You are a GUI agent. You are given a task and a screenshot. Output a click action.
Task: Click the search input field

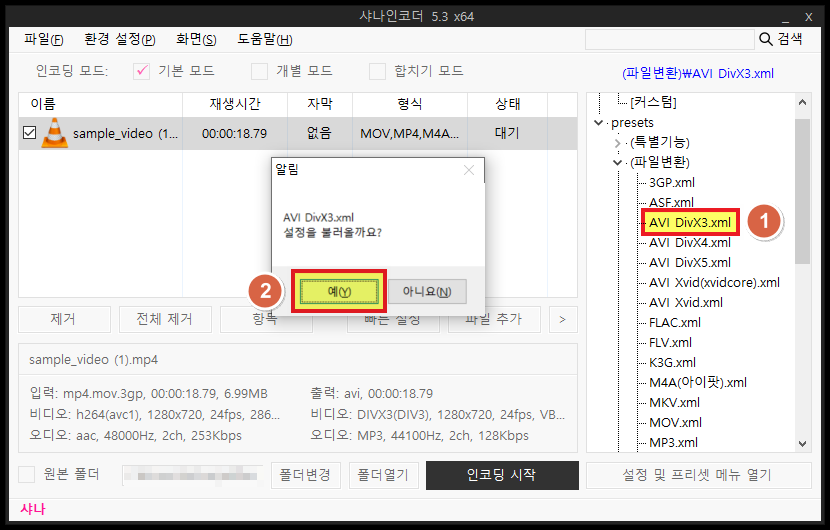pos(670,40)
